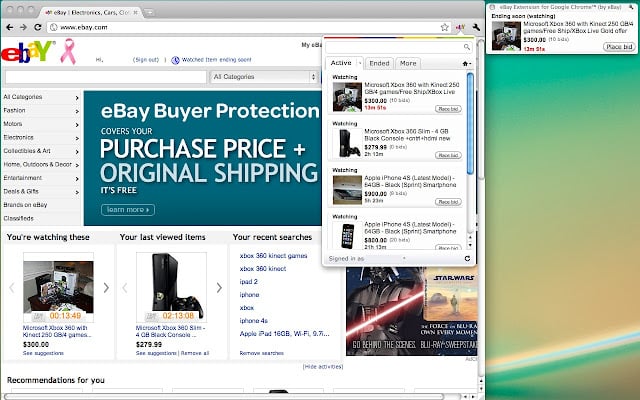Viewport: 640px width, 400px height.
Task: Close the eBay browser tab
Action: pos(136,13)
